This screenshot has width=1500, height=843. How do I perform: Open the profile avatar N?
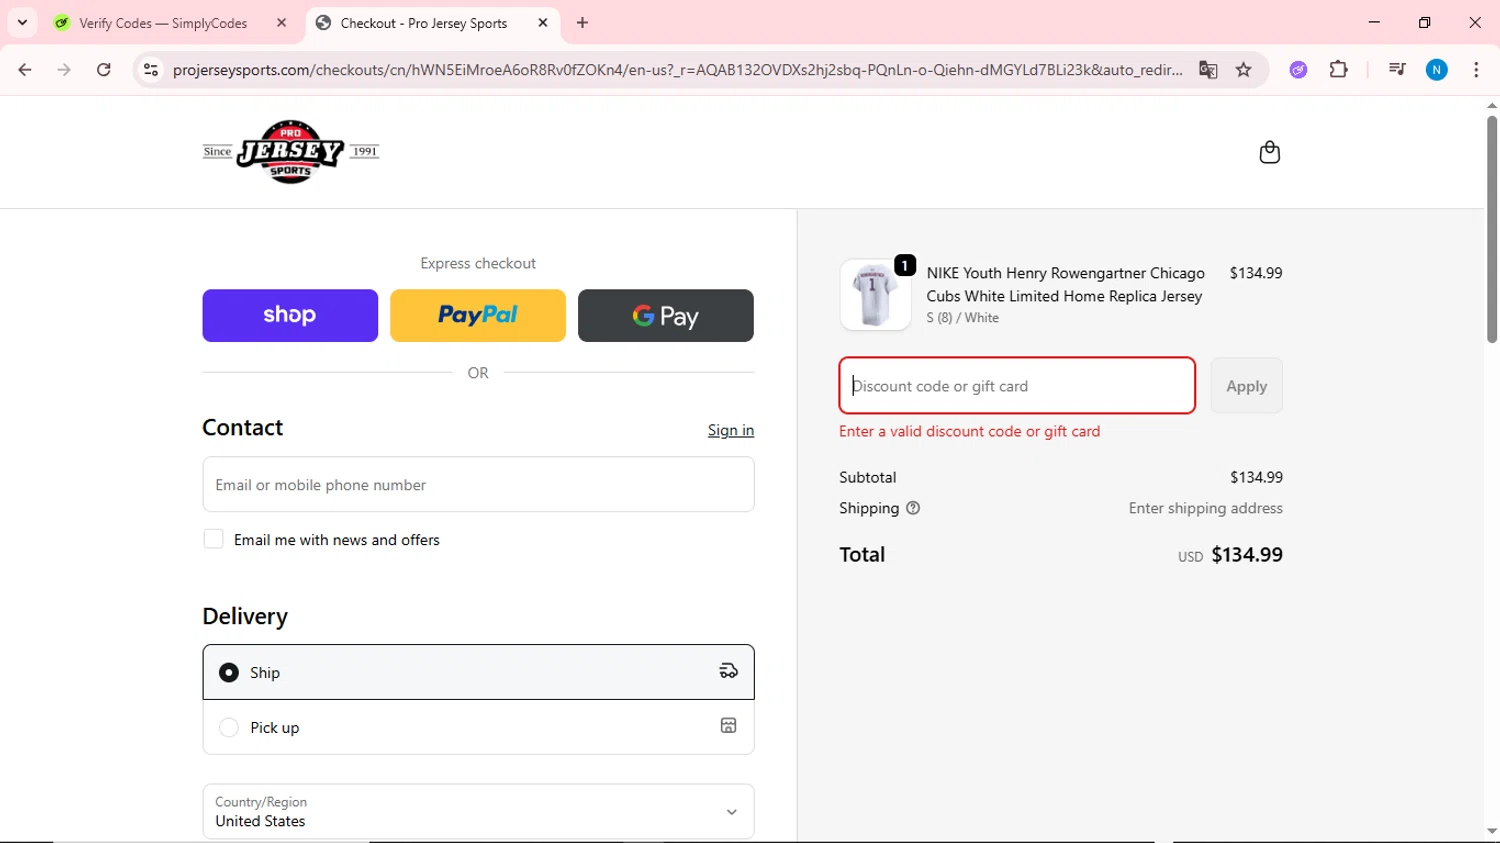(1437, 70)
